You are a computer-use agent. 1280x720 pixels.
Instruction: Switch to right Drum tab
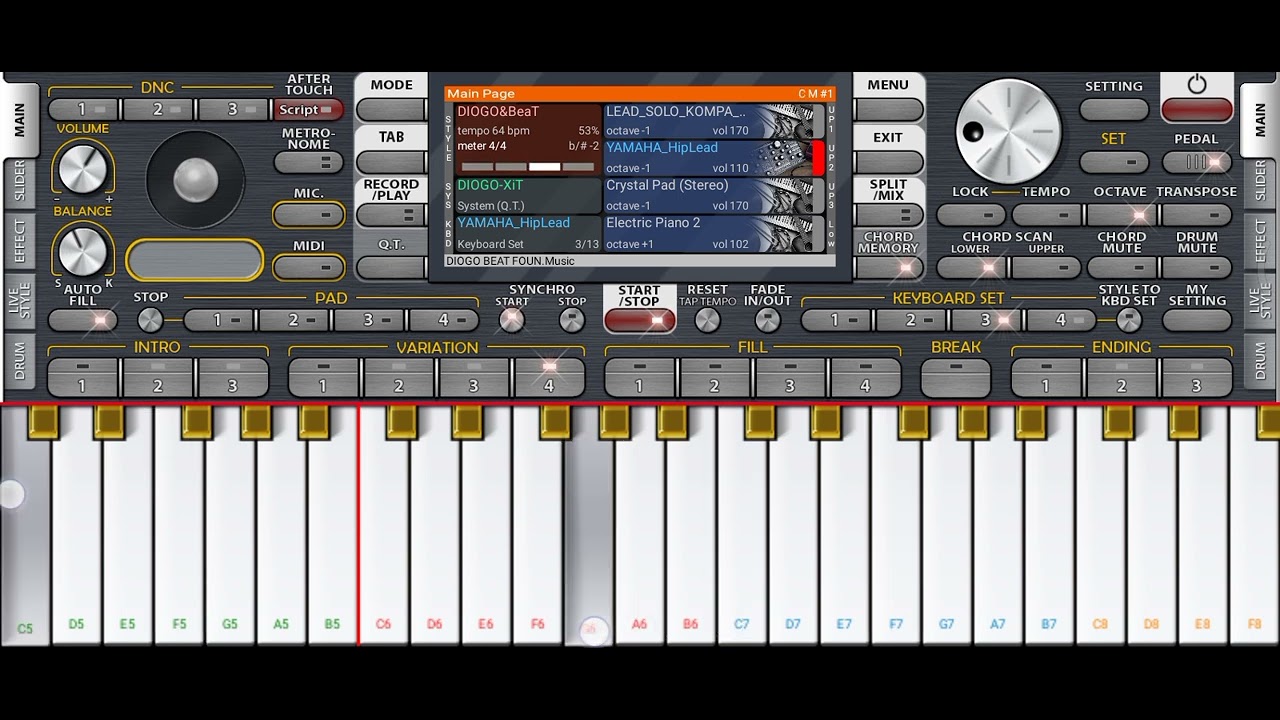pos(1260,361)
